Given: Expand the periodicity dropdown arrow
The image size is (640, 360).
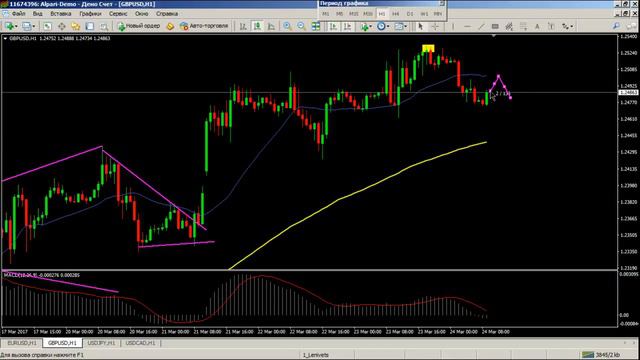Looking at the screenshot, I should 388,26.
